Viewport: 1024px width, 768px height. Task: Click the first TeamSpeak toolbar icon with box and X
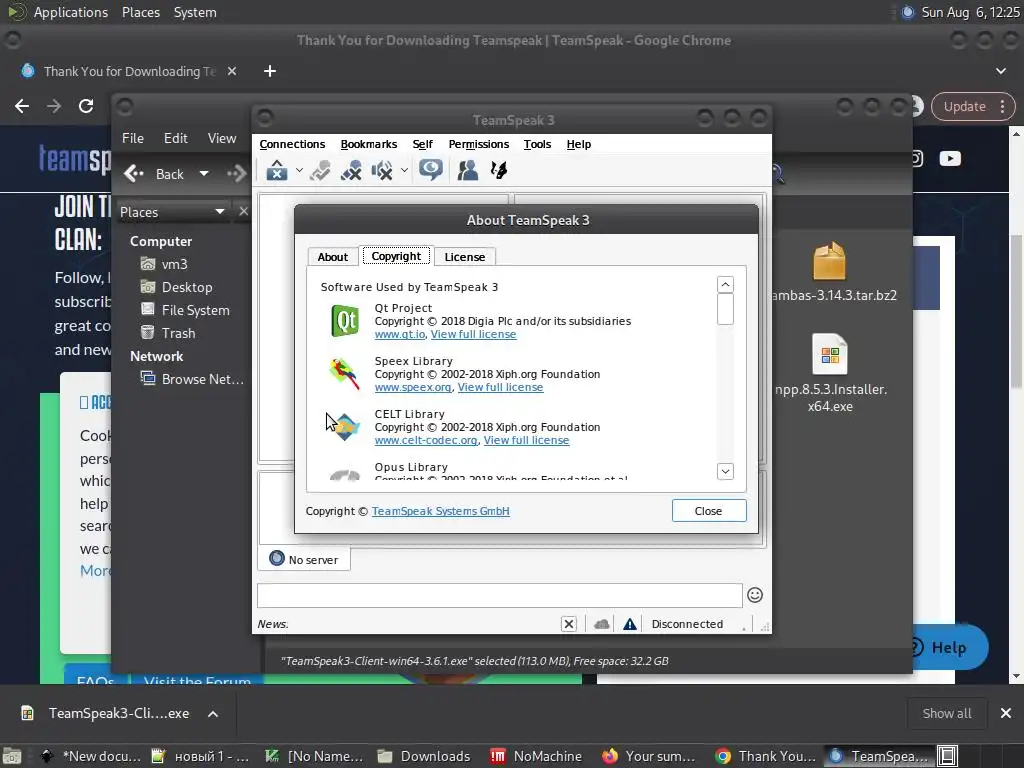(x=277, y=171)
